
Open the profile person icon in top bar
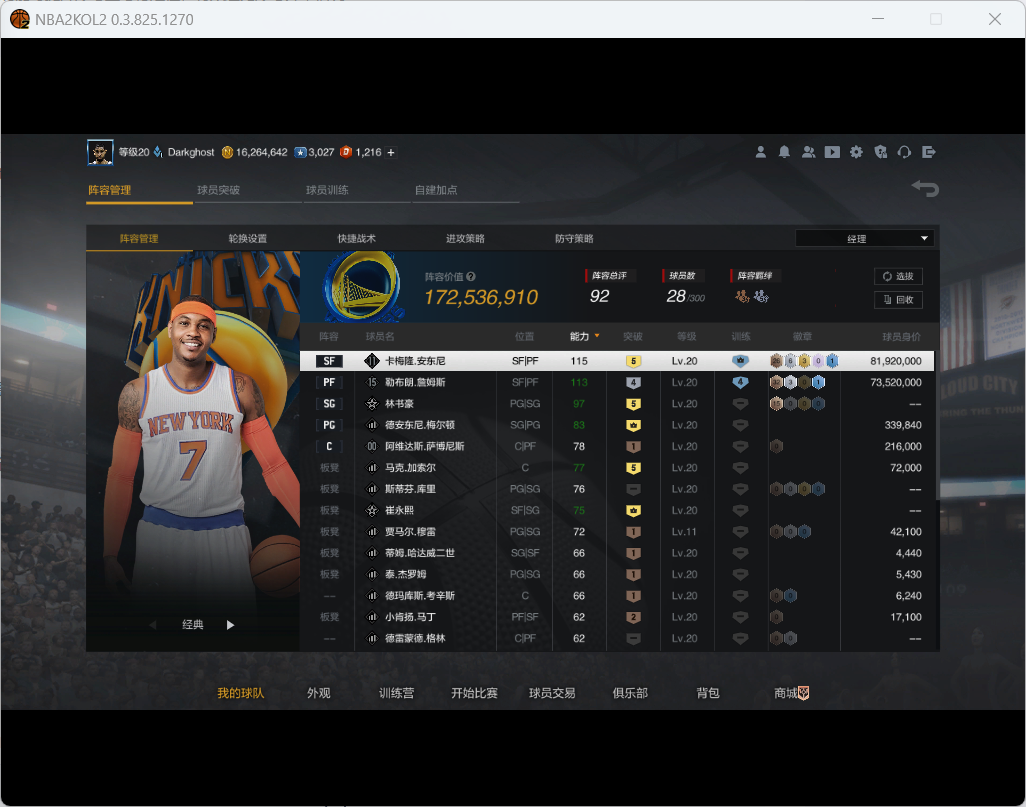760,152
